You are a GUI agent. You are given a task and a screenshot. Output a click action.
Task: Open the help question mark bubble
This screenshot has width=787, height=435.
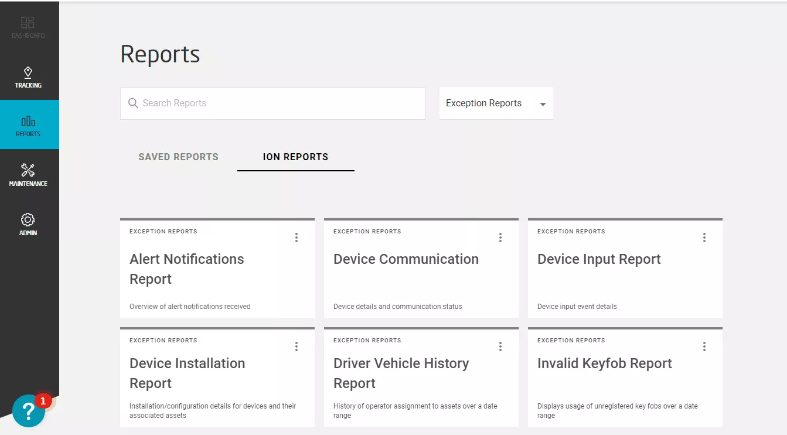[x=28, y=411]
